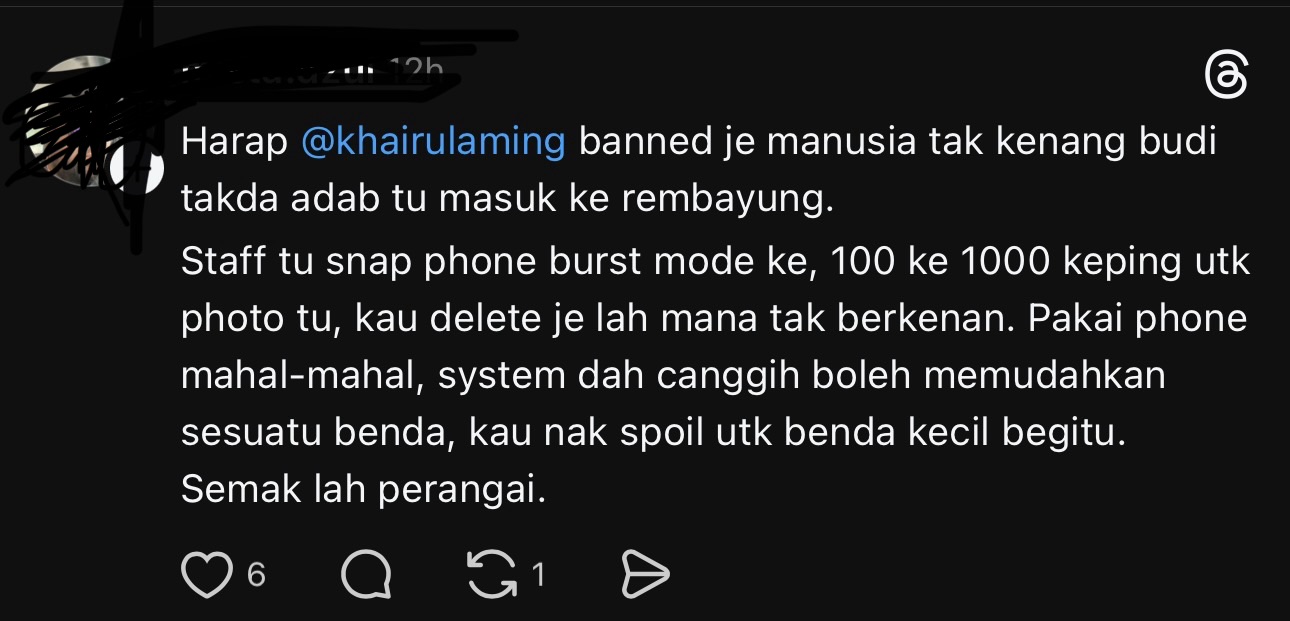Click the word 'Harap' at post start
Image resolution: width=1290 pixels, height=621 pixels.
234,142
